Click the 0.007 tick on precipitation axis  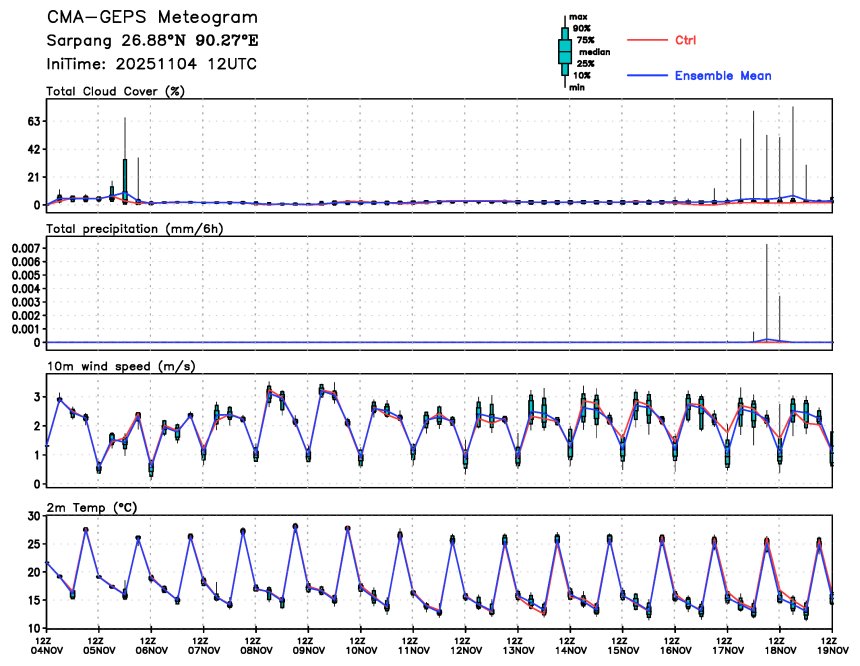[23, 247]
